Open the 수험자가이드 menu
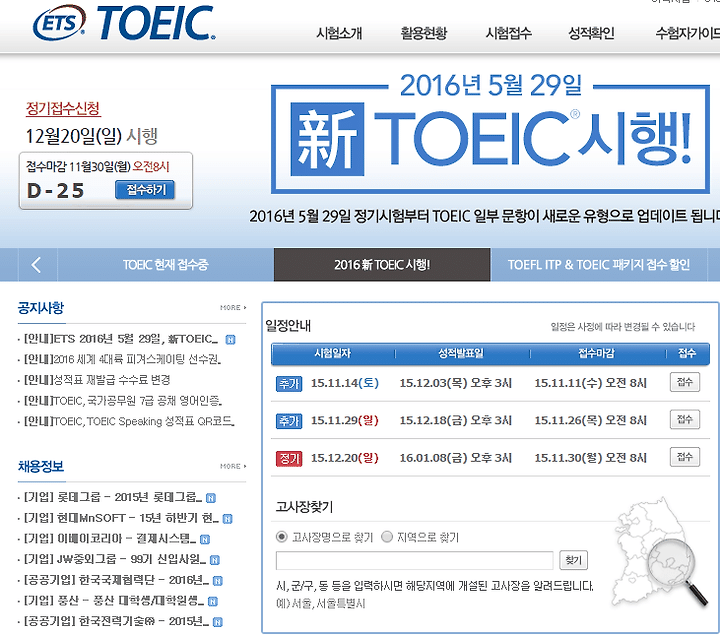Image resolution: width=720 pixels, height=635 pixels. tap(687, 33)
